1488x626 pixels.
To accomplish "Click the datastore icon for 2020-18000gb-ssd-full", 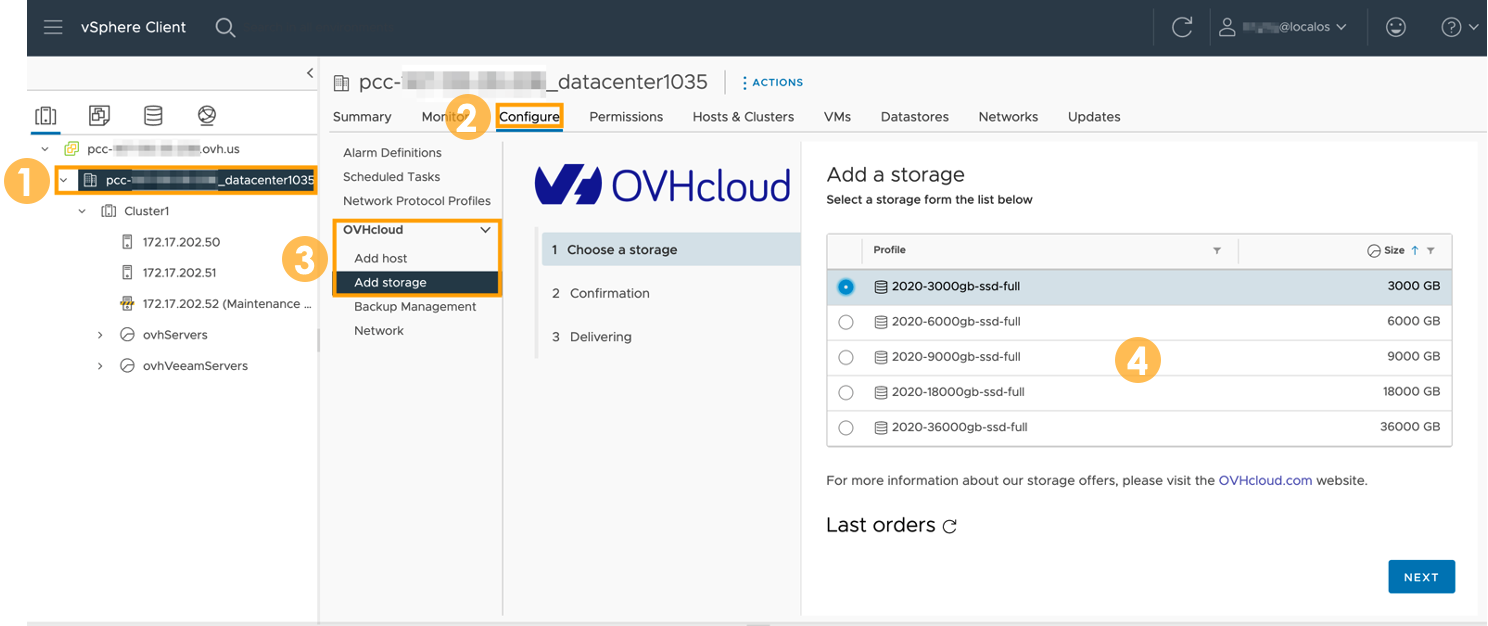I will [881, 392].
